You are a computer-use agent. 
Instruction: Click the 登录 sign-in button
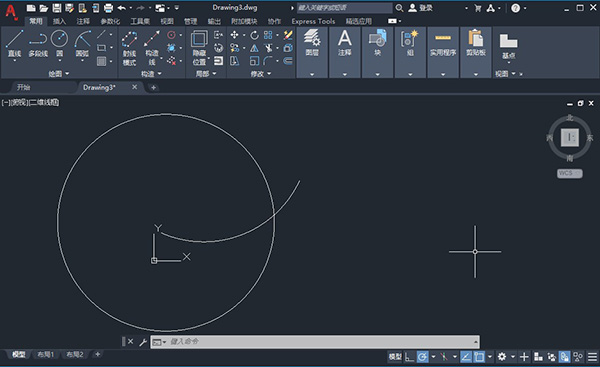[x=421, y=8]
